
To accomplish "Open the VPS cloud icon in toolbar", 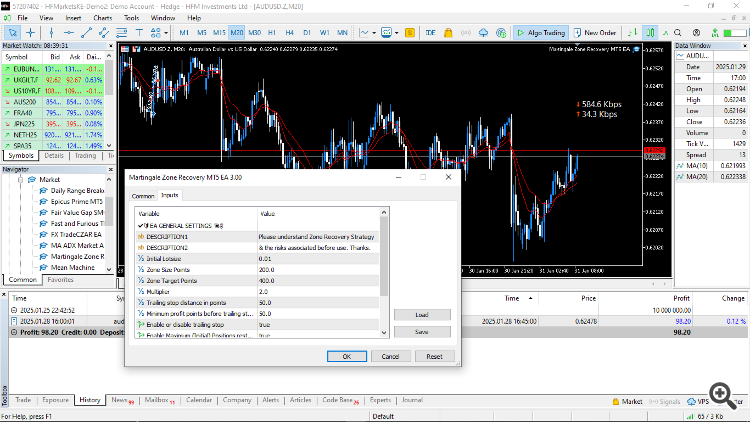I will pos(484,33).
